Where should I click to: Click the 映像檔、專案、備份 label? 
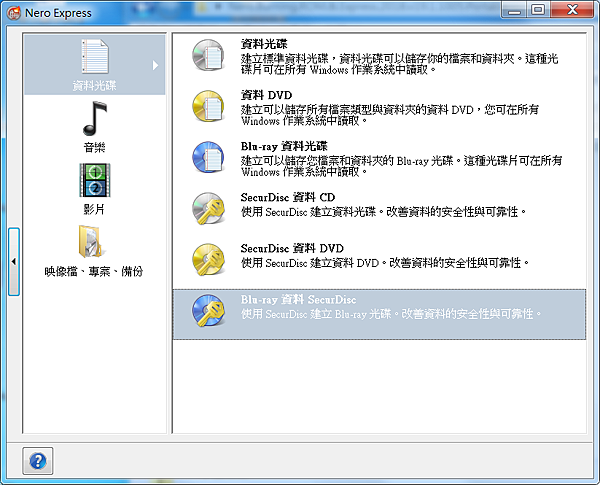[94, 271]
